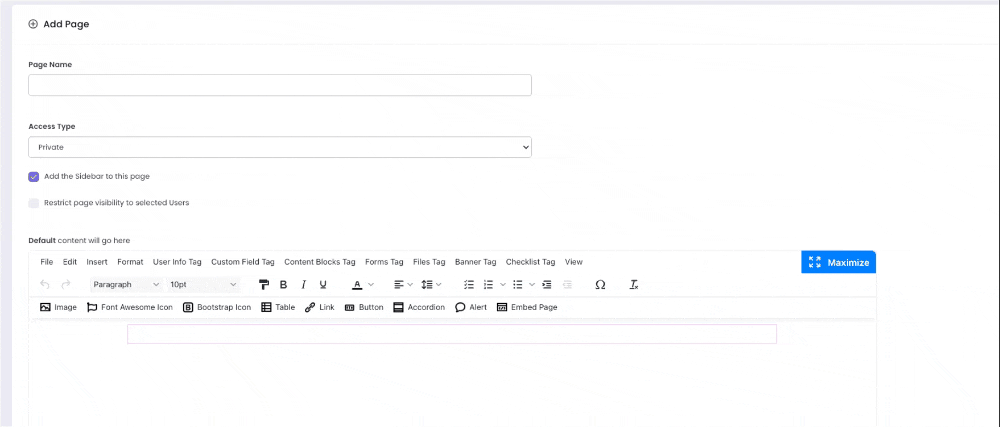
Task: Clear formatting with the Tx icon
Action: tap(634, 285)
